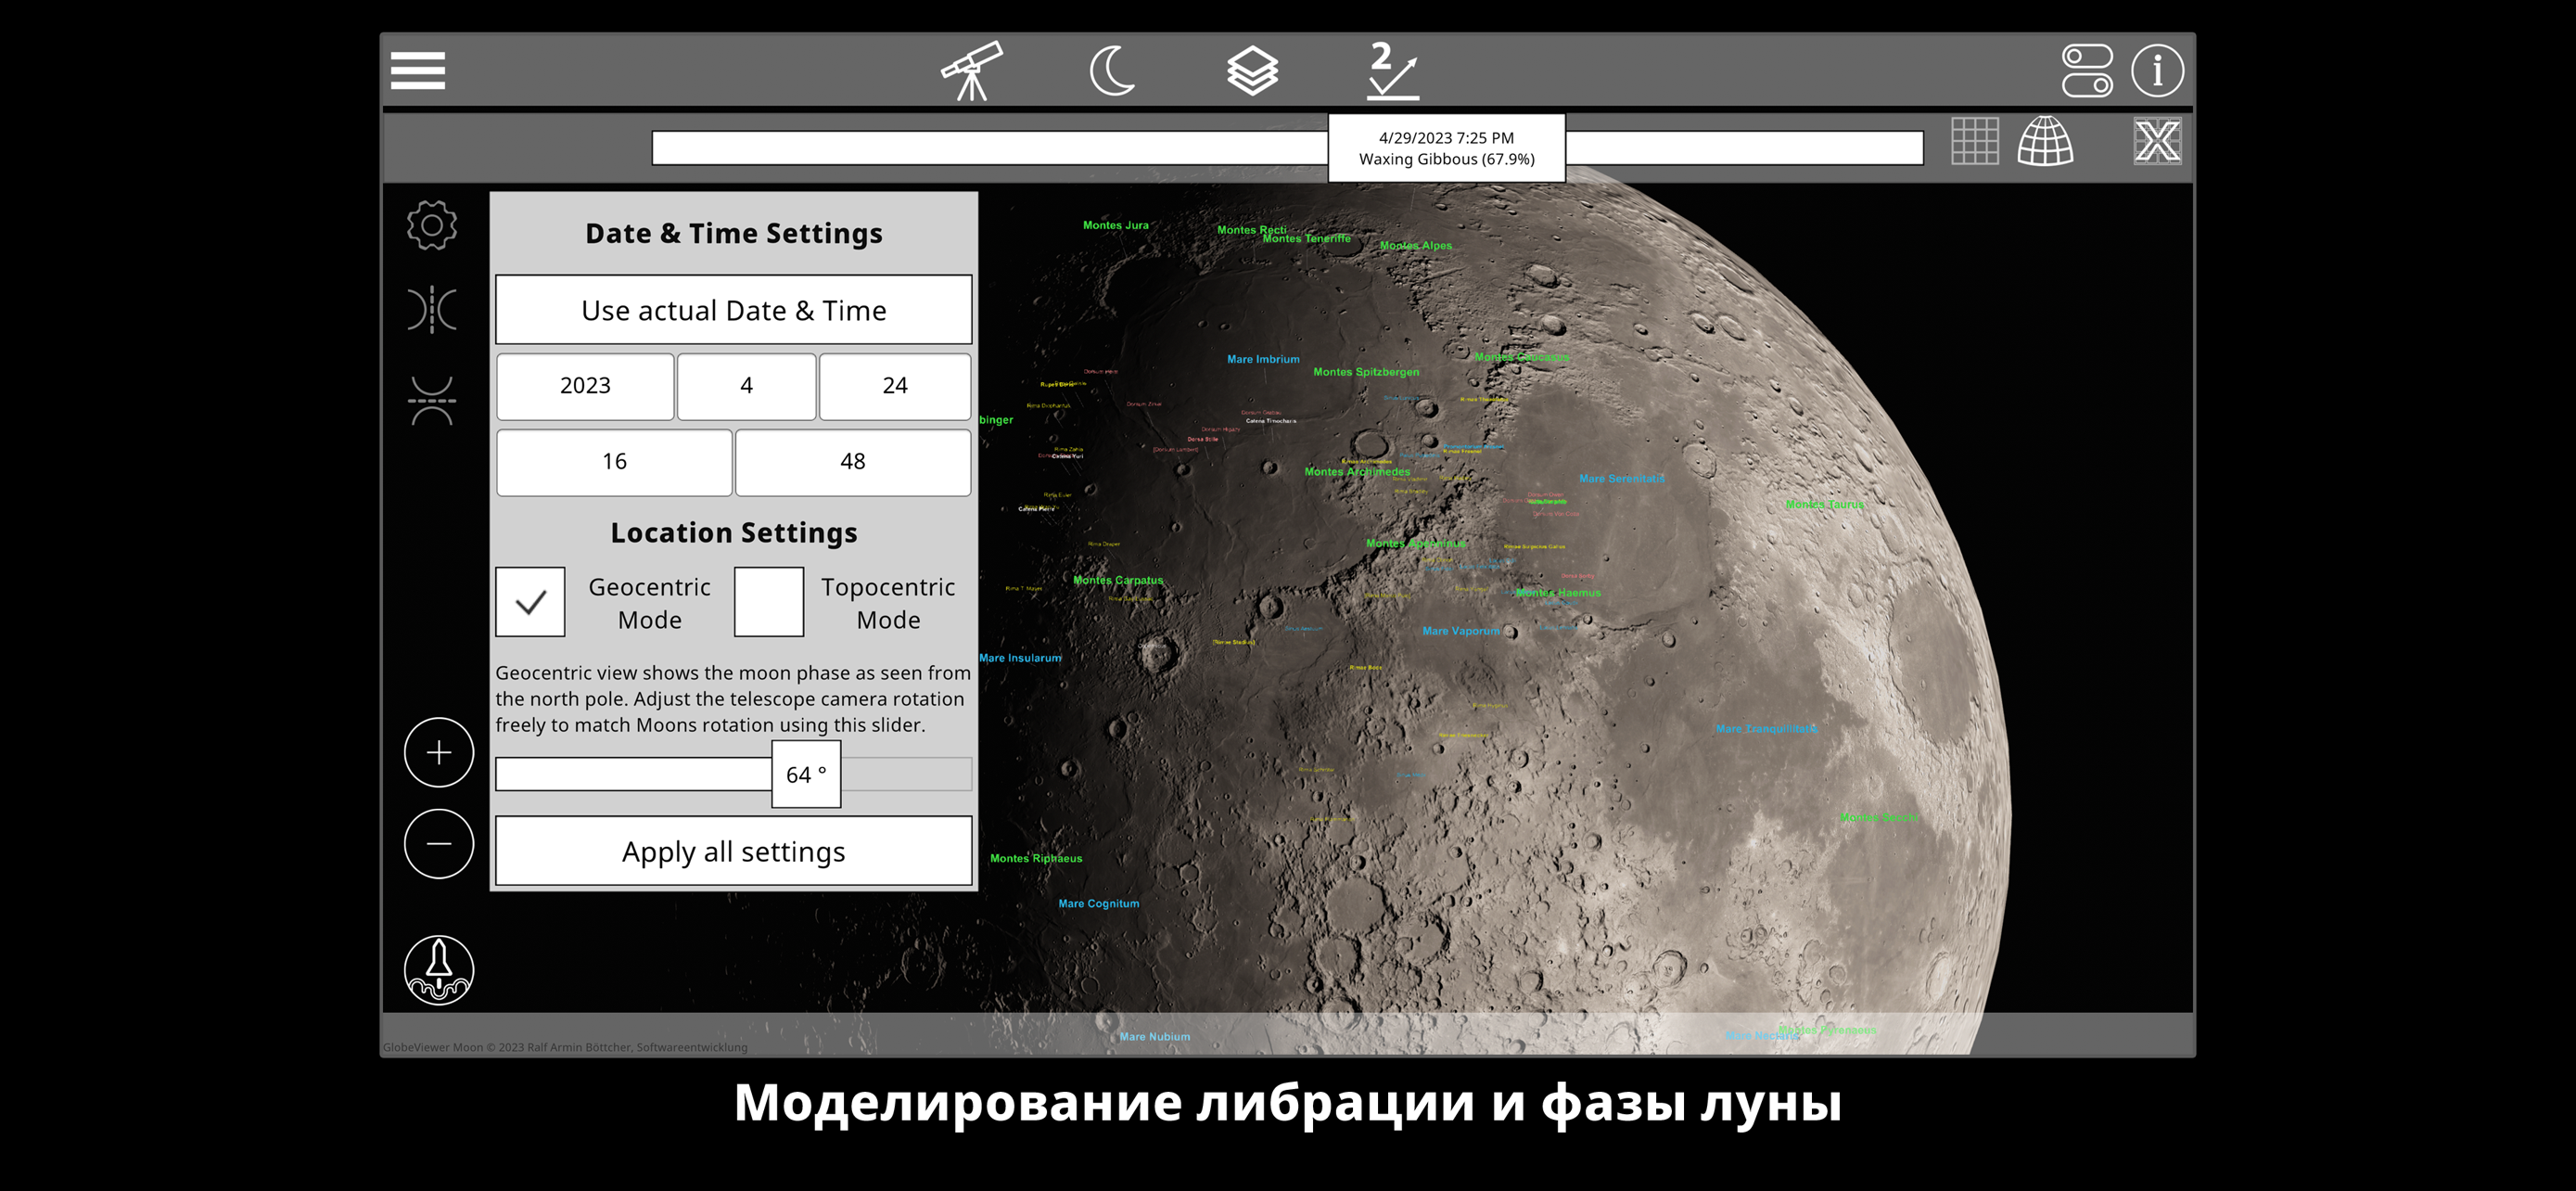Click the Montes Haemus label

pos(1557,593)
